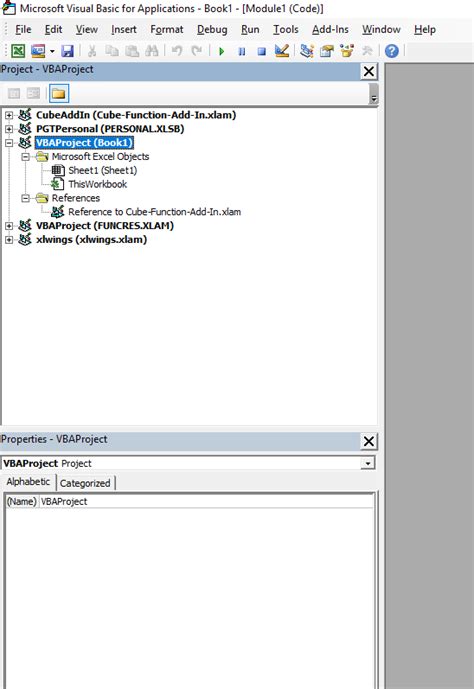Collapse the VBAProject (Book1) node
This screenshot has height=689, width=474.
point(9,143)
